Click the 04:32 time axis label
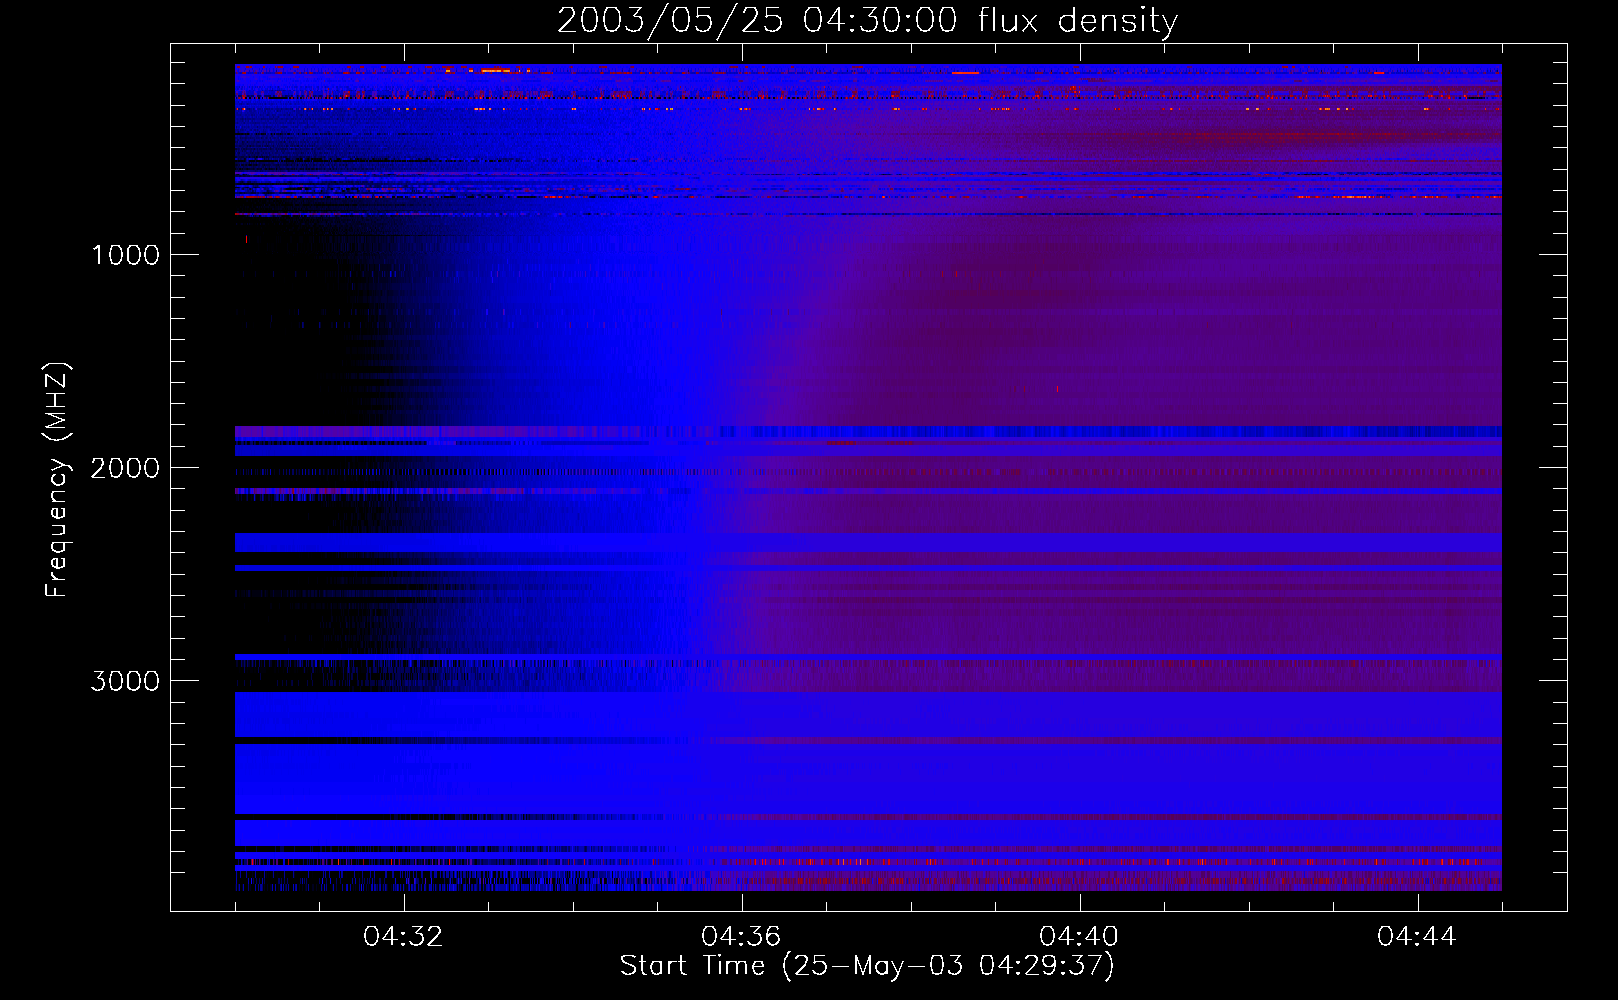Screen dimensions: 1618x1000 pos(404,936)
